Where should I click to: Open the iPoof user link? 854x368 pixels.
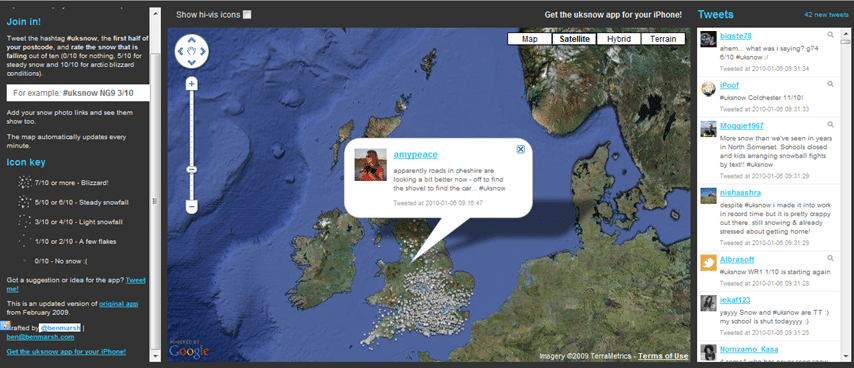[729, 85]
